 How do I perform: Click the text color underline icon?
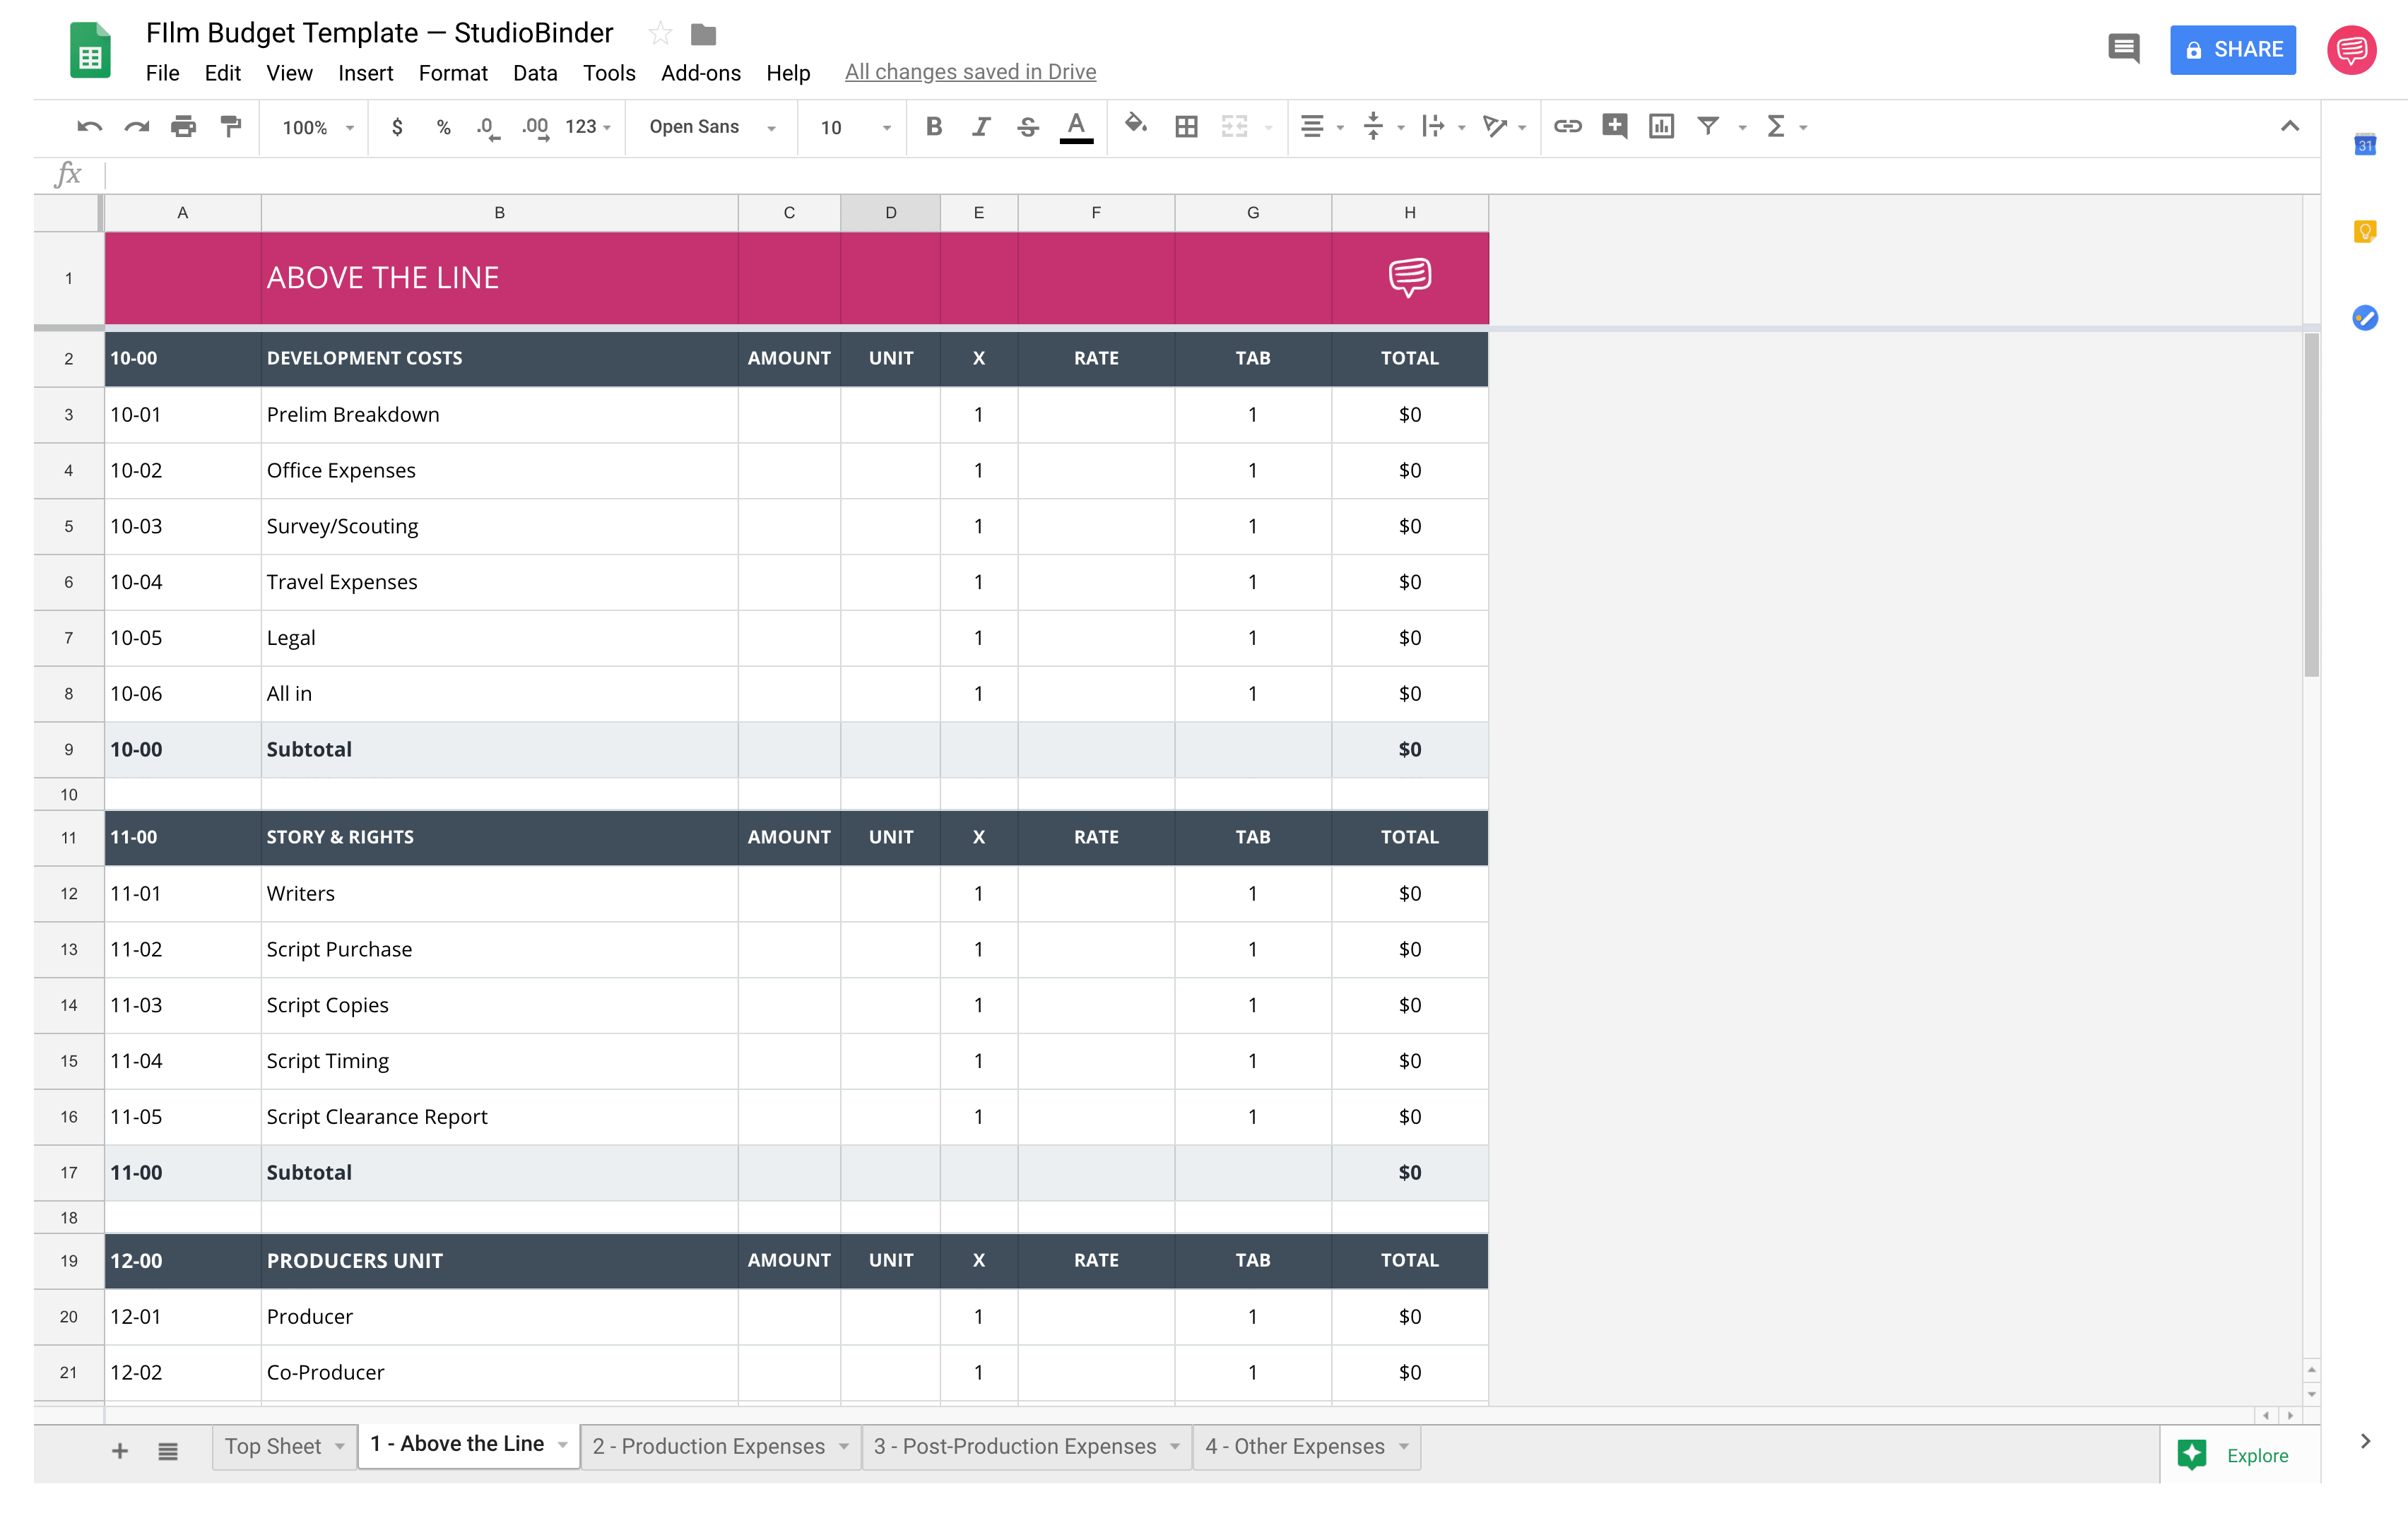tap(1078, 124)
